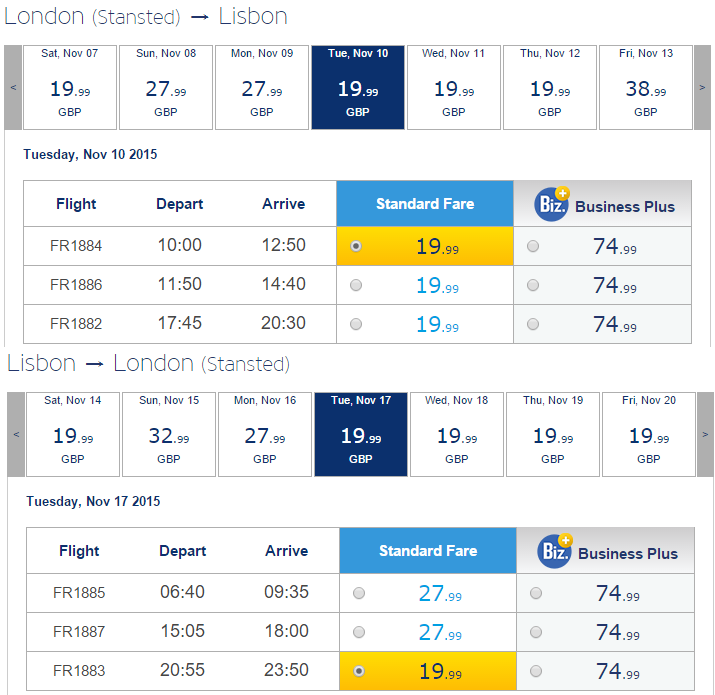Switch return date to Wed, Nov 18
Viewport: 715px width, 695px height.
456,434
